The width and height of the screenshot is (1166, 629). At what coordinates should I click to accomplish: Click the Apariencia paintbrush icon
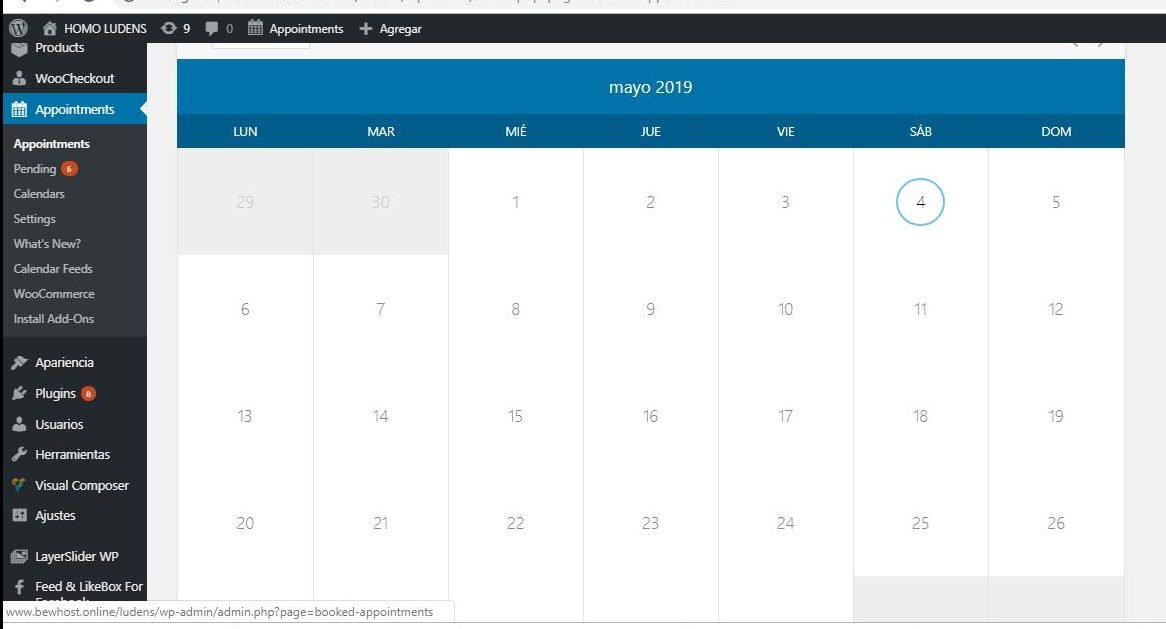tap(19, 362)
